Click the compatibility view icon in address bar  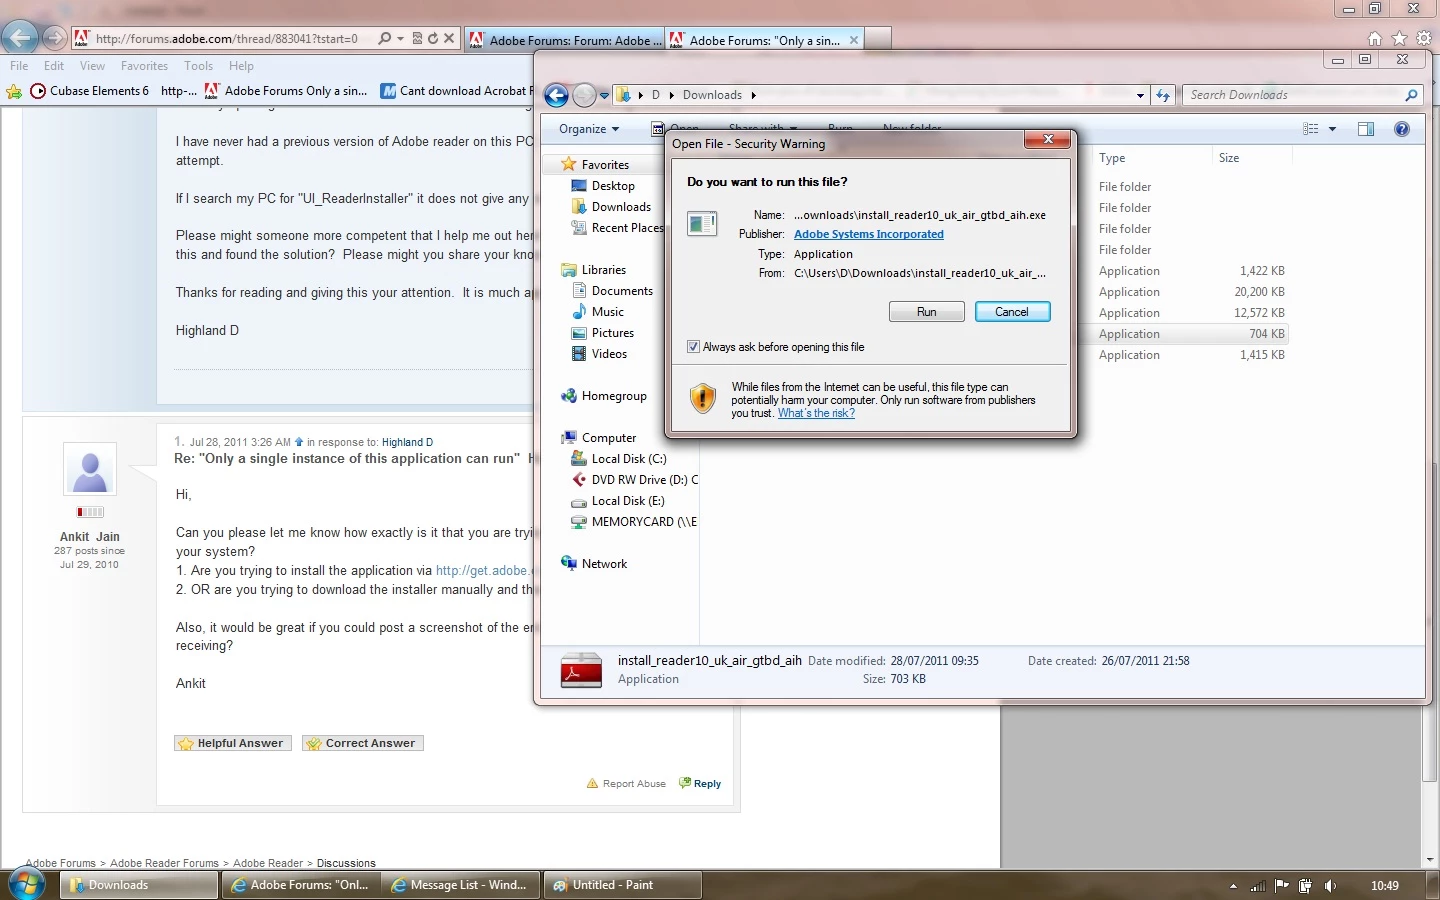tap(417, 38)
